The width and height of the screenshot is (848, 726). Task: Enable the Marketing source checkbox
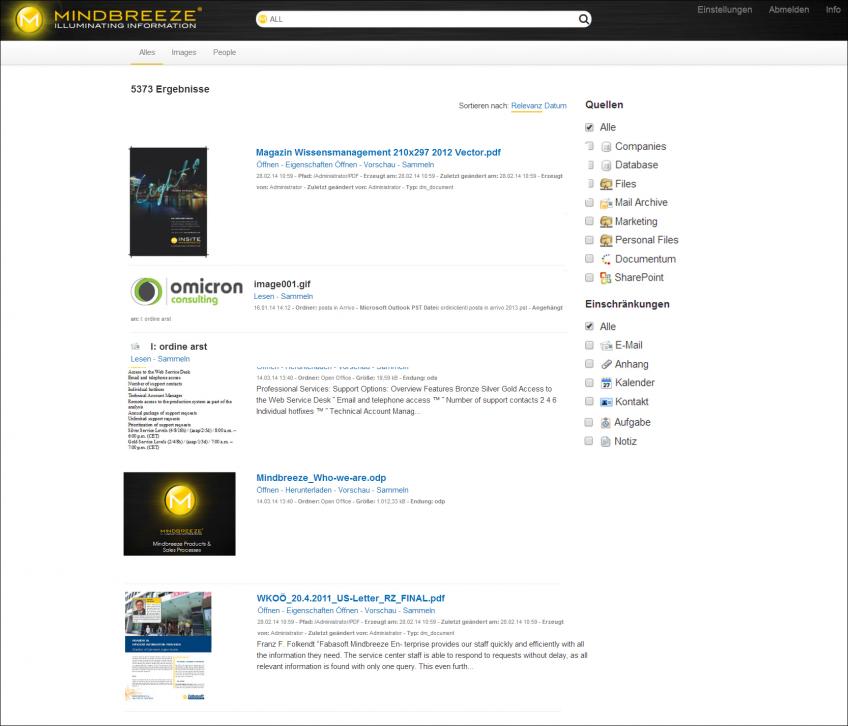point(590,221)
